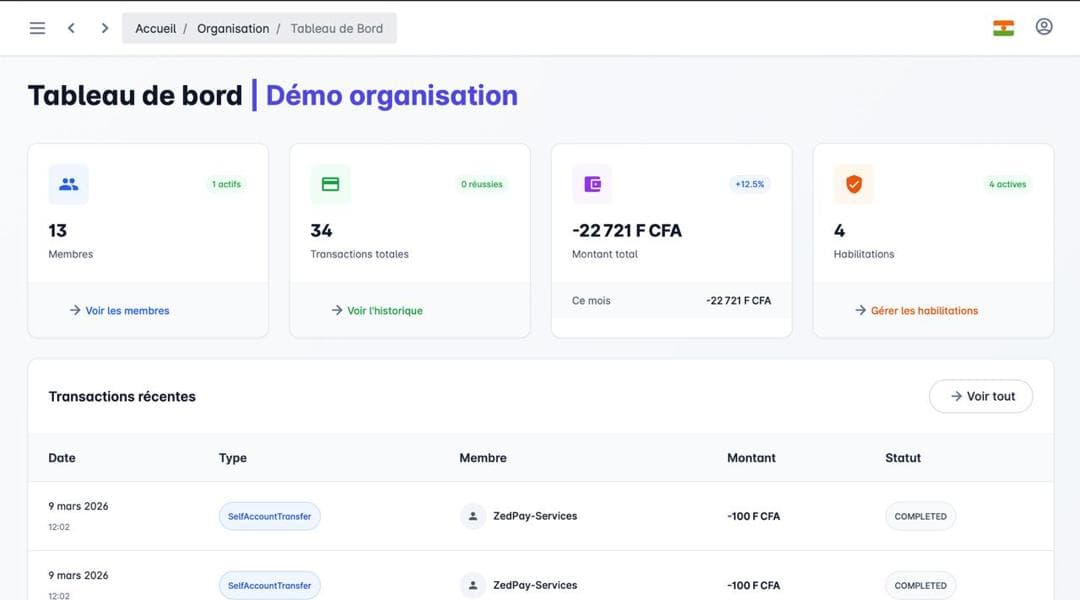Click Tableau de Bord breadcrumb item

tap(336, 28)
